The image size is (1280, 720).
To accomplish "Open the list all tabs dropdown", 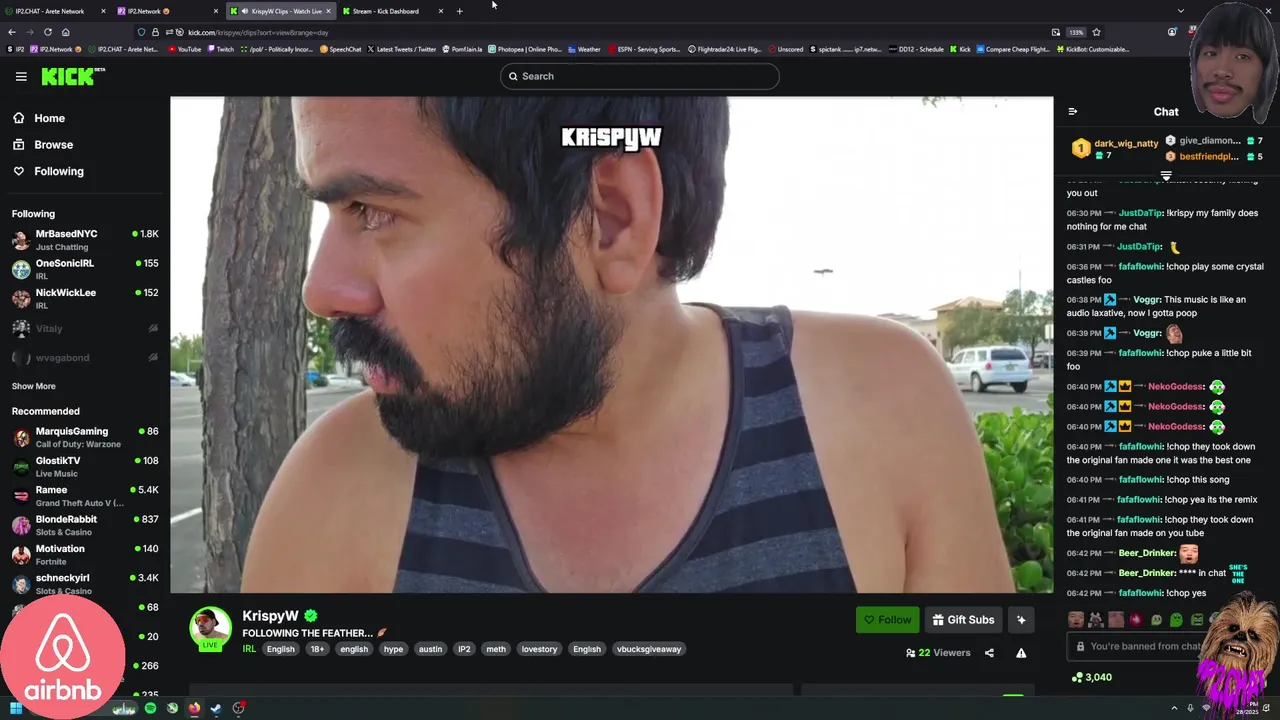I will [1181, 11].
